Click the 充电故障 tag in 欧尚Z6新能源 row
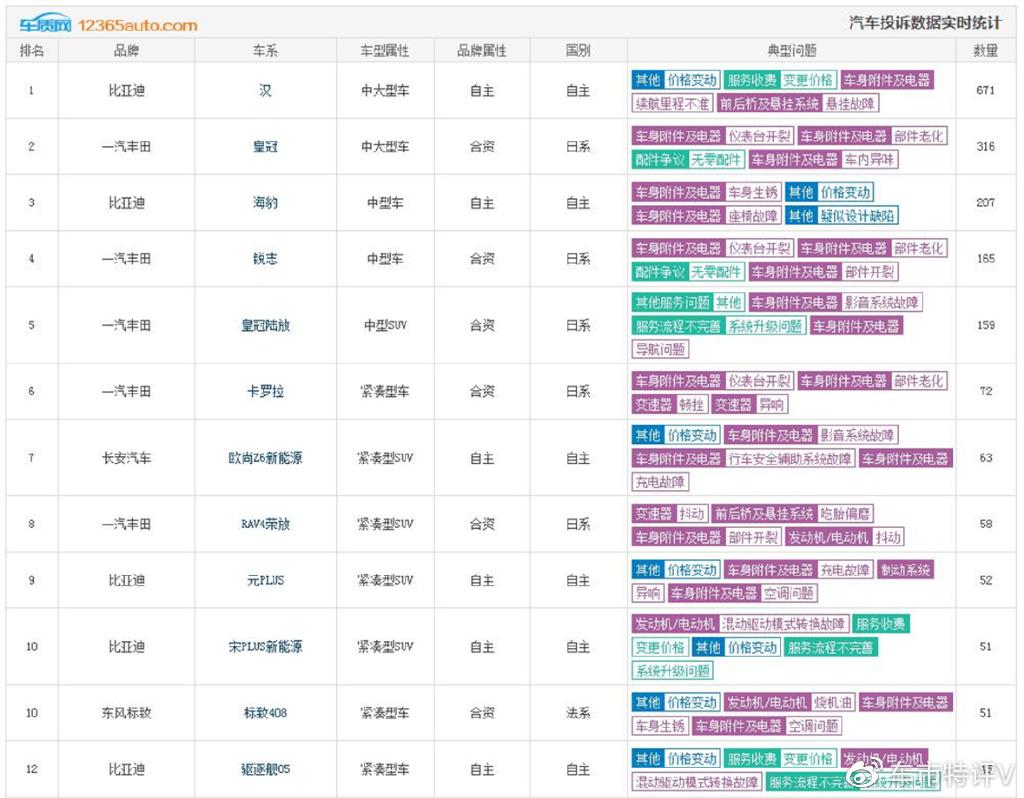 pos(660,482)
